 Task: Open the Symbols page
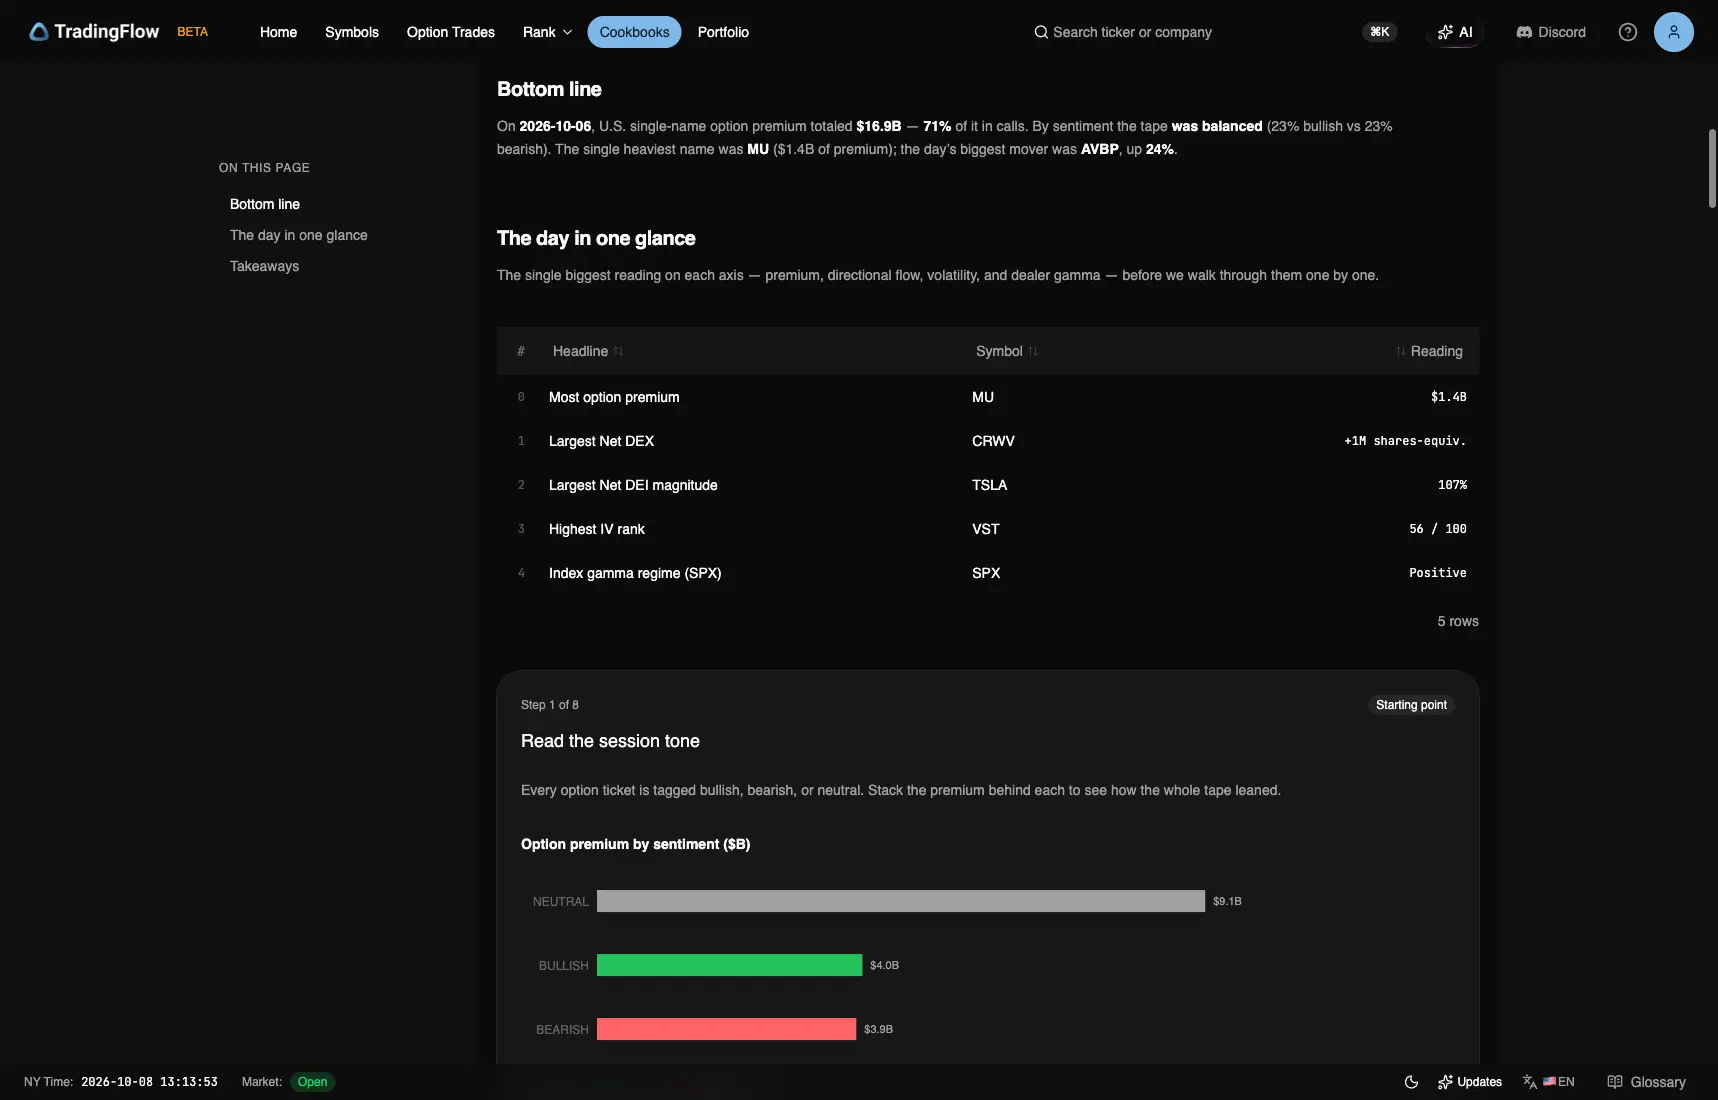(x=352, y=32)
